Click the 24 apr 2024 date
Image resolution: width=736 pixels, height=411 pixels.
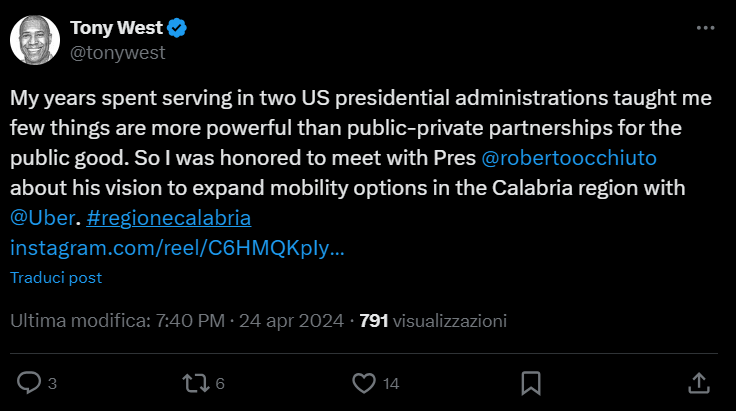tap(293, 322)
